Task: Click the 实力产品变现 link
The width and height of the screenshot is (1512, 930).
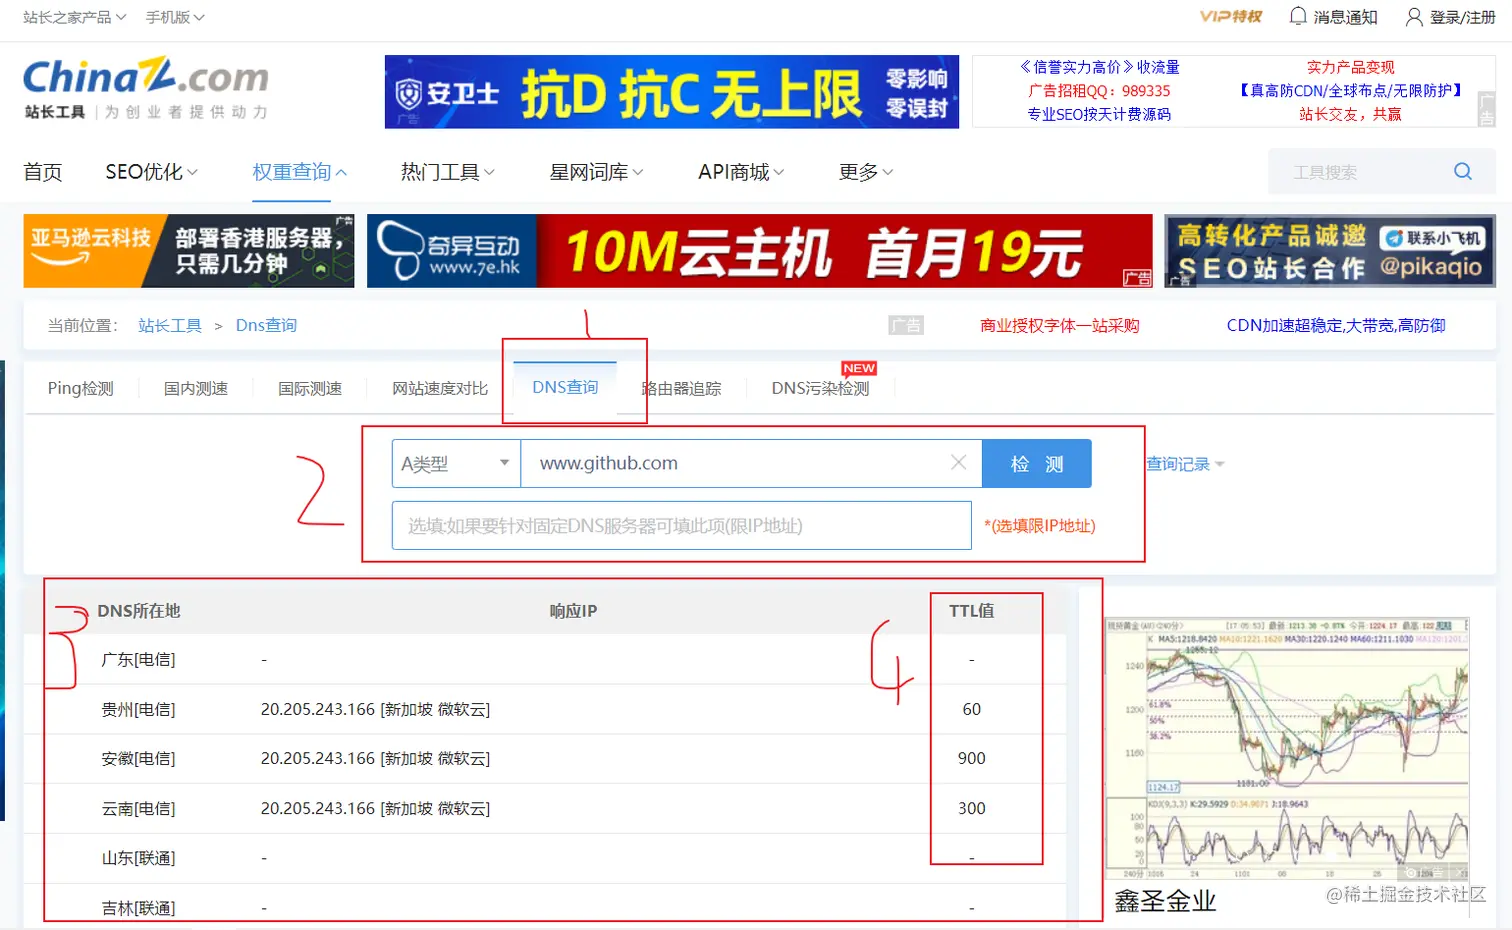Action: (x=1350, y=67)
